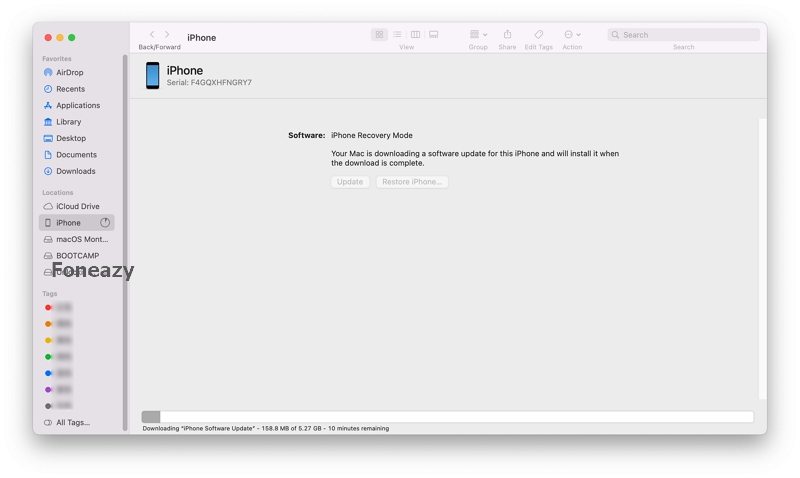The image size is (800, 478).
Task: Click the iPhone device icon in the header
Action: 153,76
